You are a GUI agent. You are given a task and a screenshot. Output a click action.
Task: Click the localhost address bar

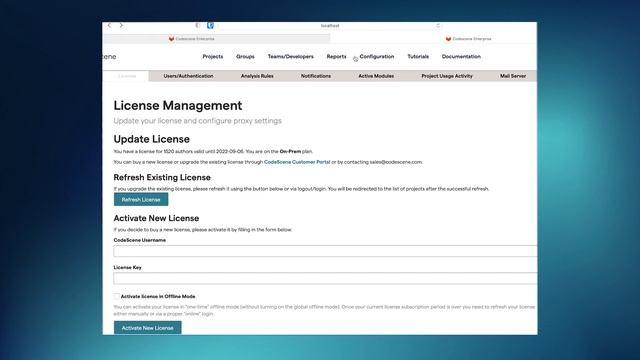click(330, 25)
